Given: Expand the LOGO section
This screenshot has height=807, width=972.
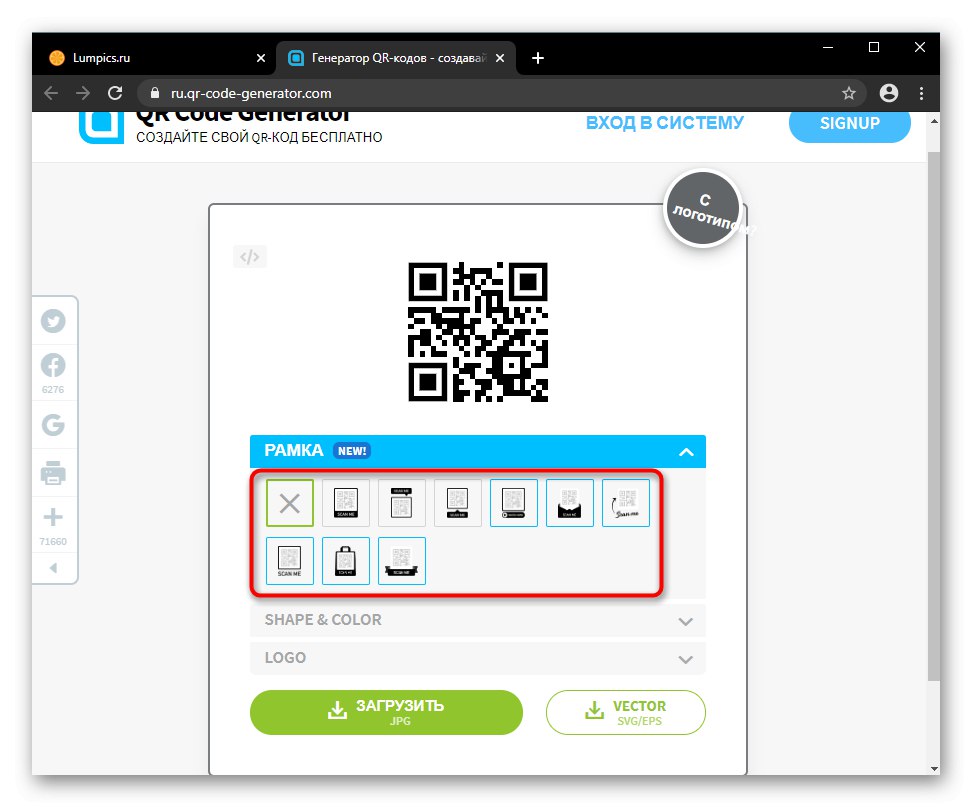Looking at the screenshot, I should coord(478,658).
